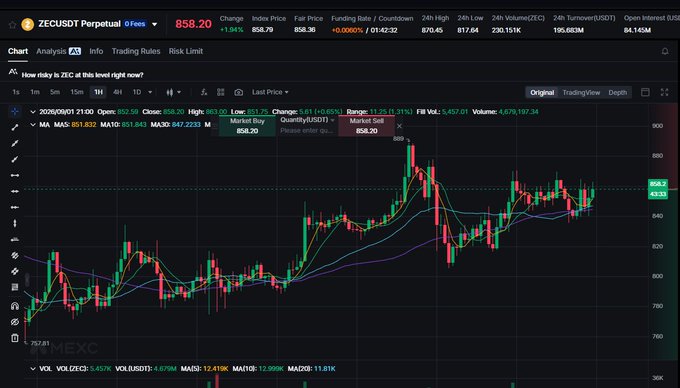
Task: Delete all drawings with the trash icon
Action: (15, 338)
